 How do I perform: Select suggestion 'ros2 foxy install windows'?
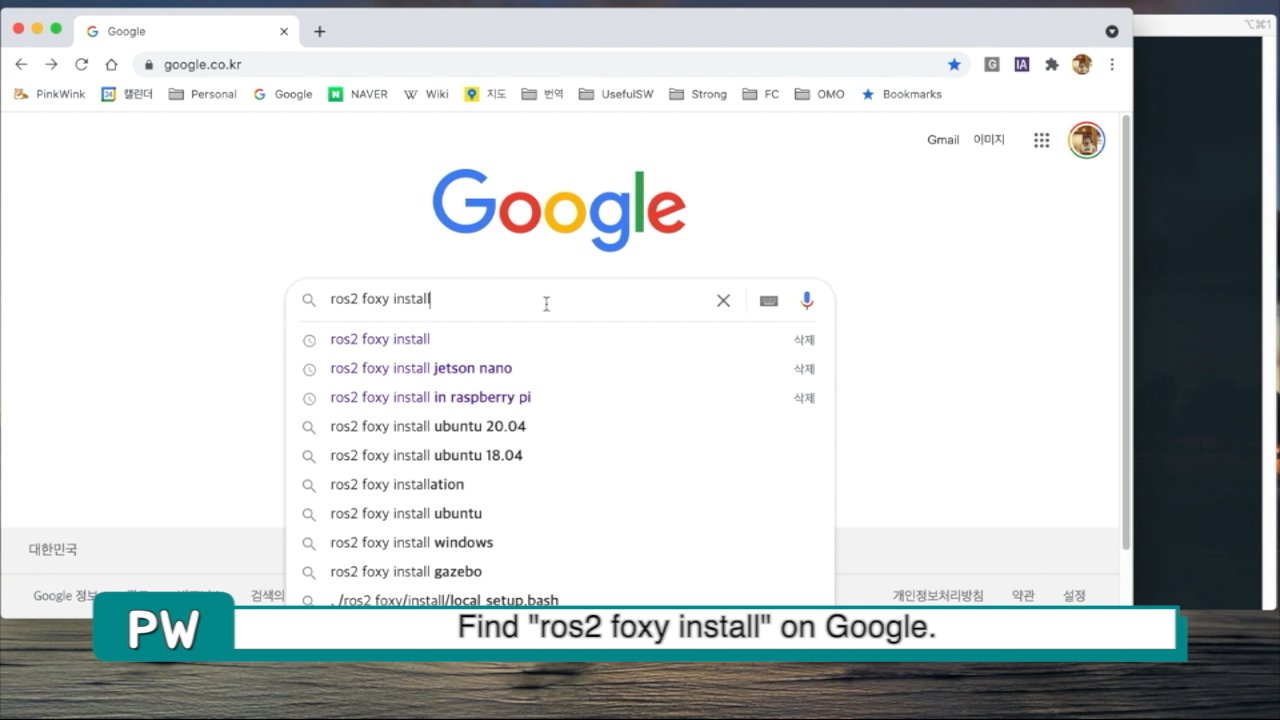point(560,542)
